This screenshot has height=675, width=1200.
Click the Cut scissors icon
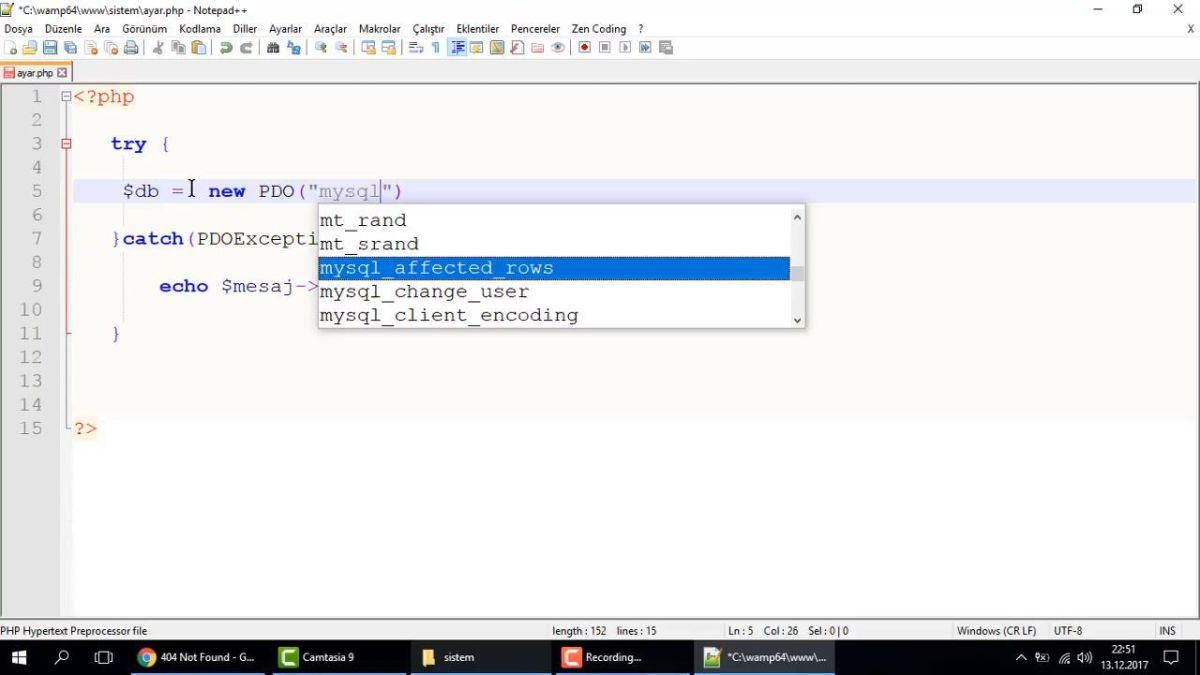157,47
